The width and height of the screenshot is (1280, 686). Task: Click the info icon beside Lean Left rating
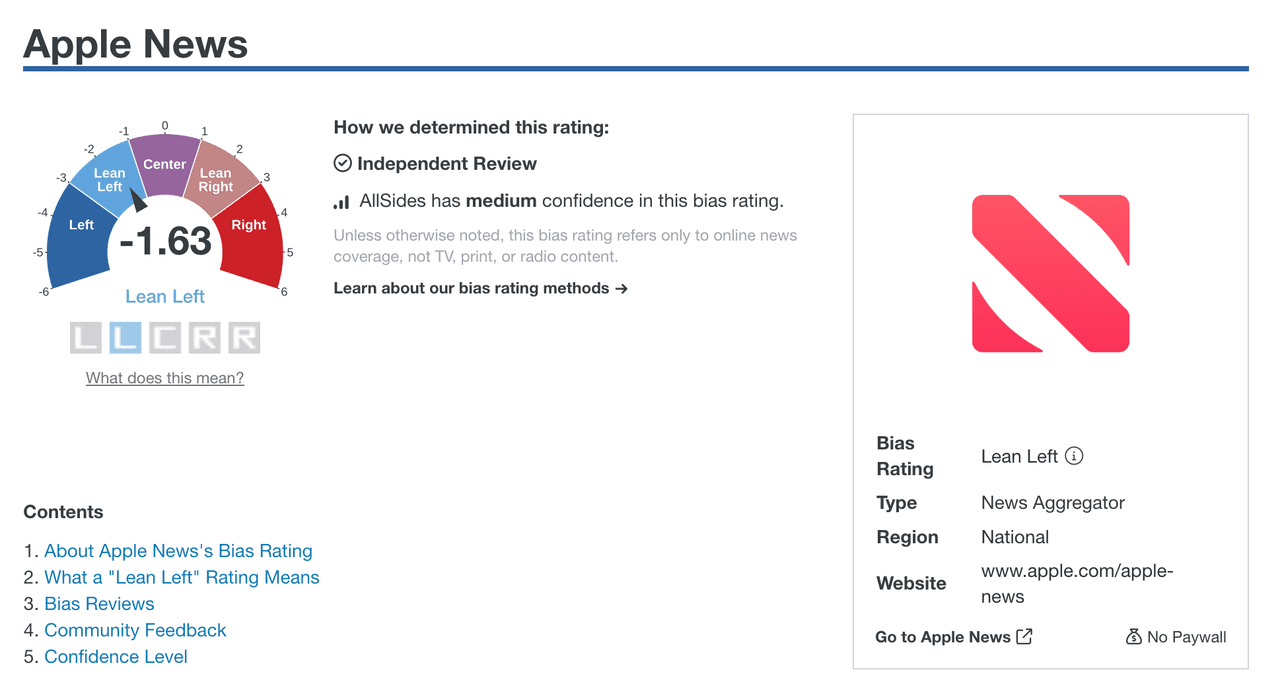(x=1074, y=456)
